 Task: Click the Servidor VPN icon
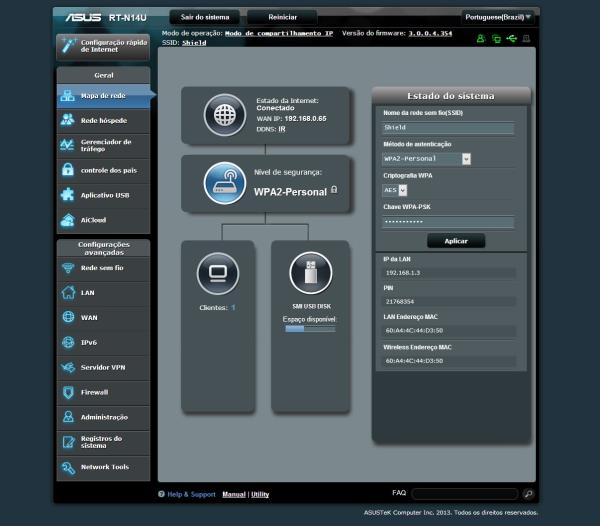(68, 367)
